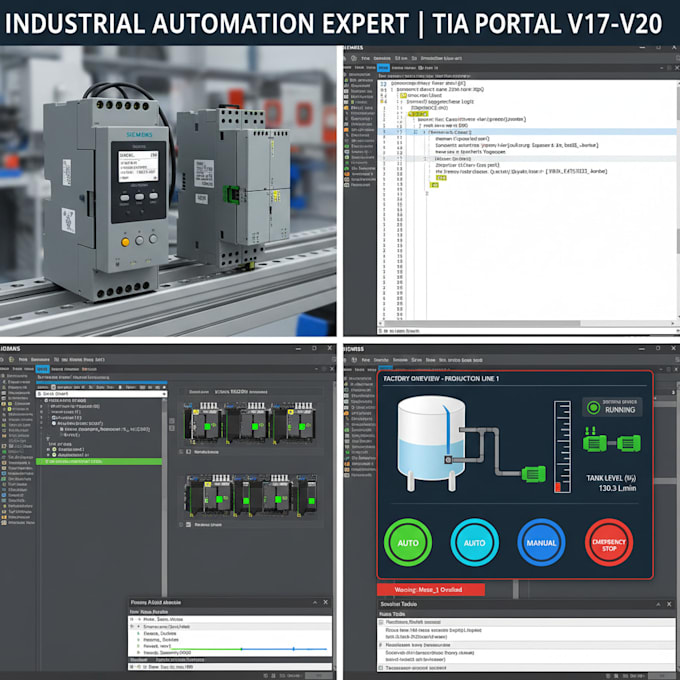Click the cyan AUITO button on HMI panel
Screen dimensions: 680x680
(x=474, y=542)
